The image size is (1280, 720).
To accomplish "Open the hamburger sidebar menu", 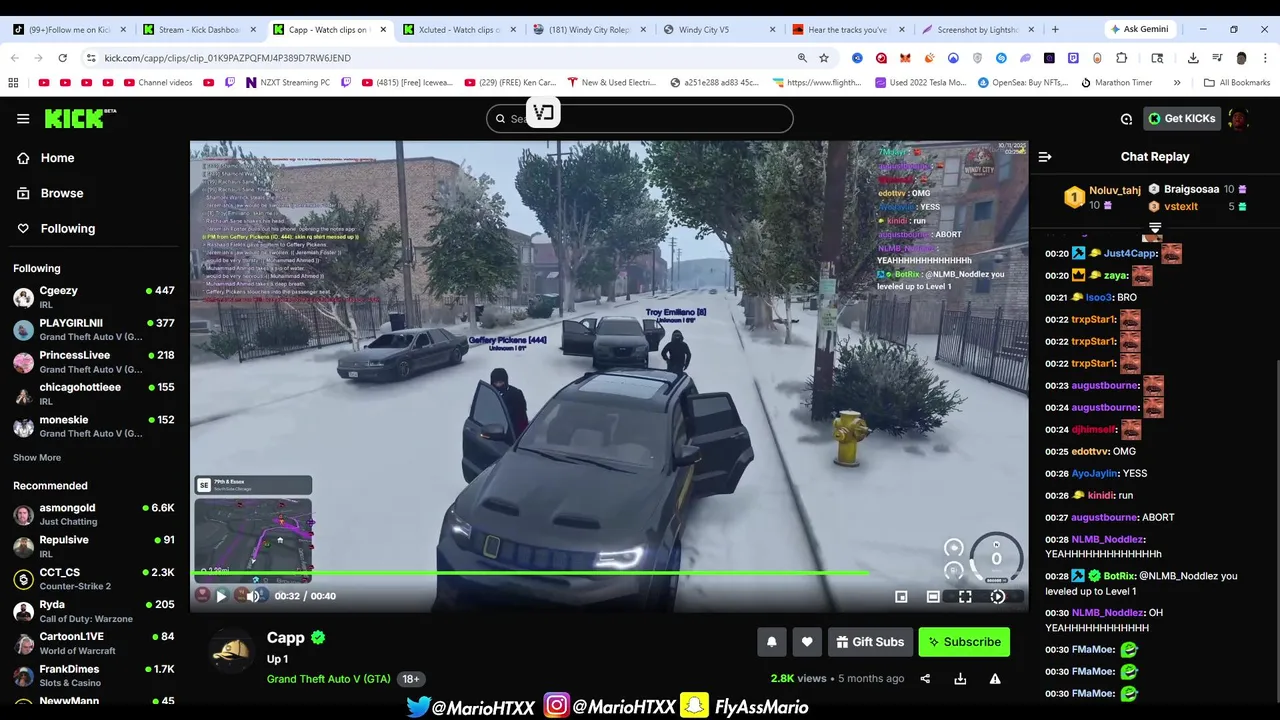I will tap(23, 119).
